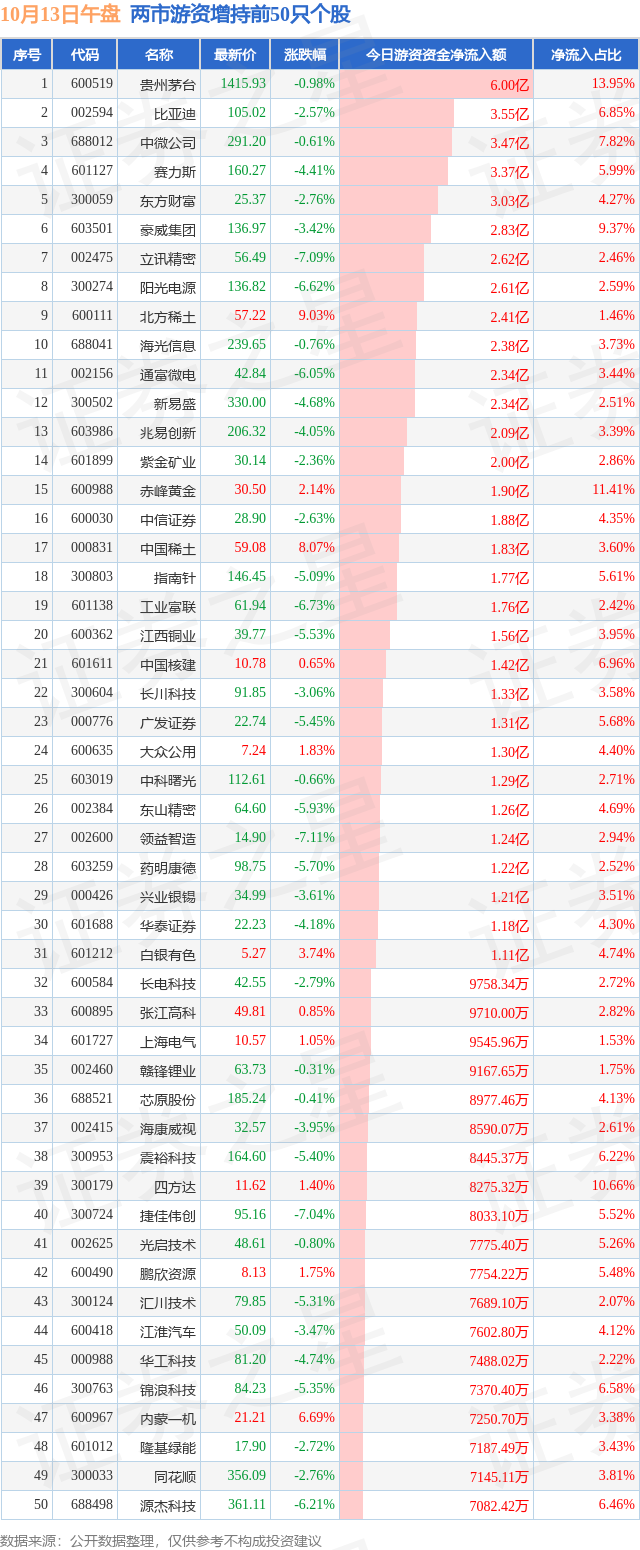640x1550 pixels.
Task: Select stock name 东山精密
Action: coord(168,809)
